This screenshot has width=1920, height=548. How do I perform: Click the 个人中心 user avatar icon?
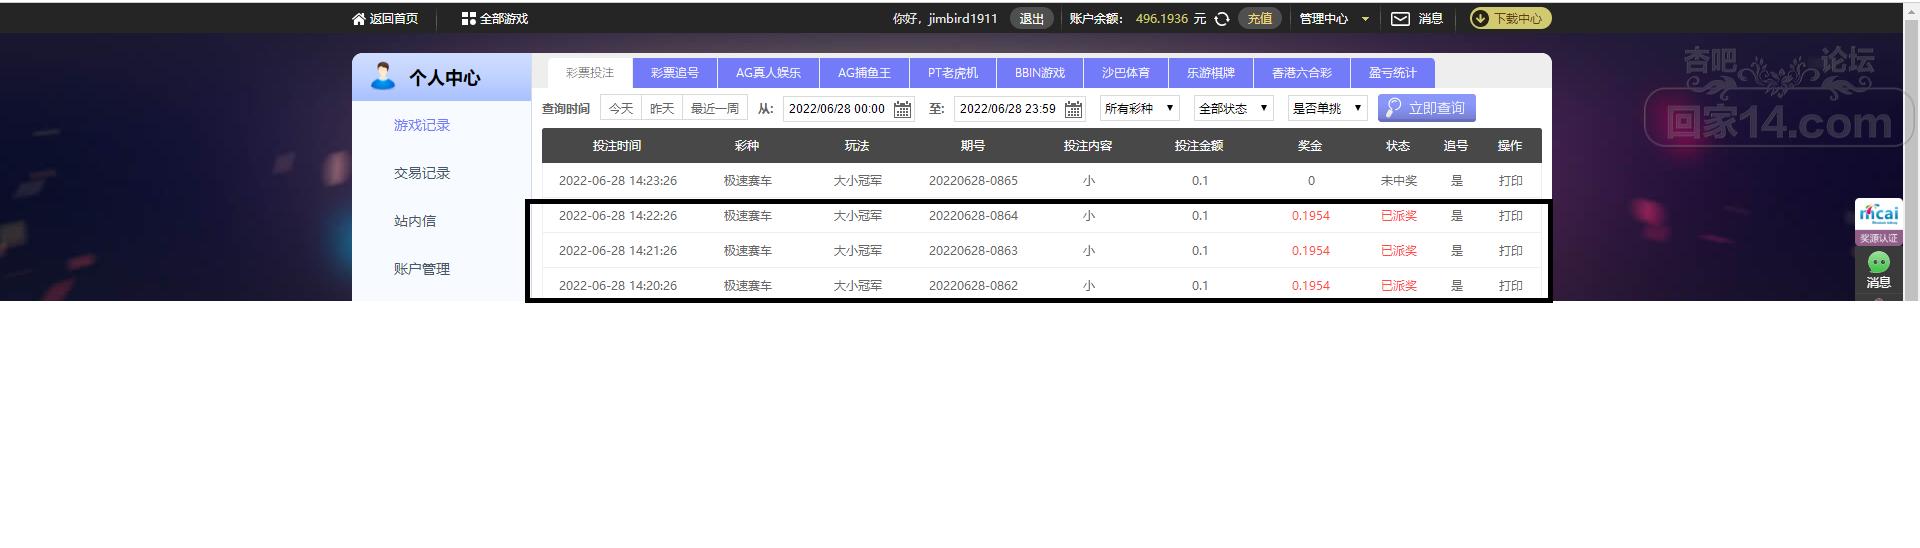[x=382, y=76]
